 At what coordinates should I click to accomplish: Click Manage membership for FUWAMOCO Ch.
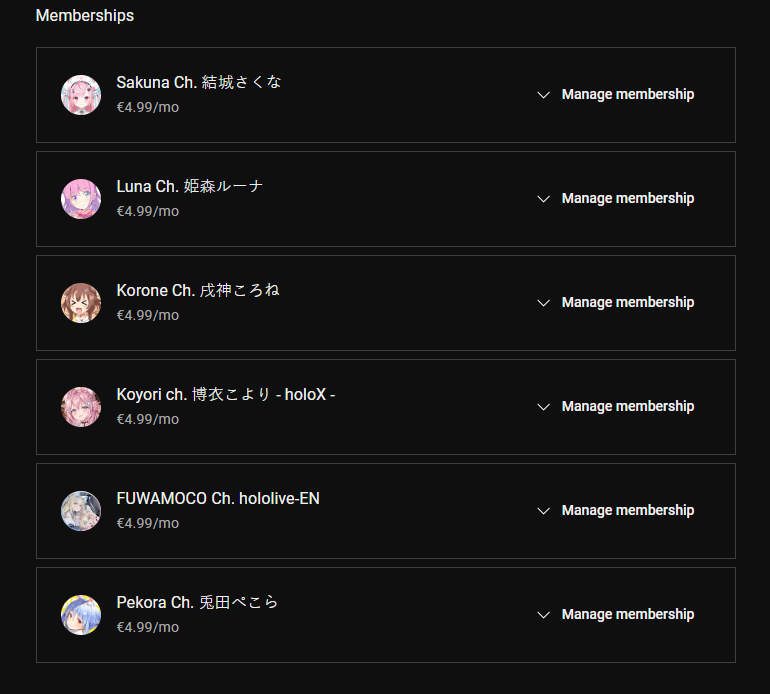point(628,511)
